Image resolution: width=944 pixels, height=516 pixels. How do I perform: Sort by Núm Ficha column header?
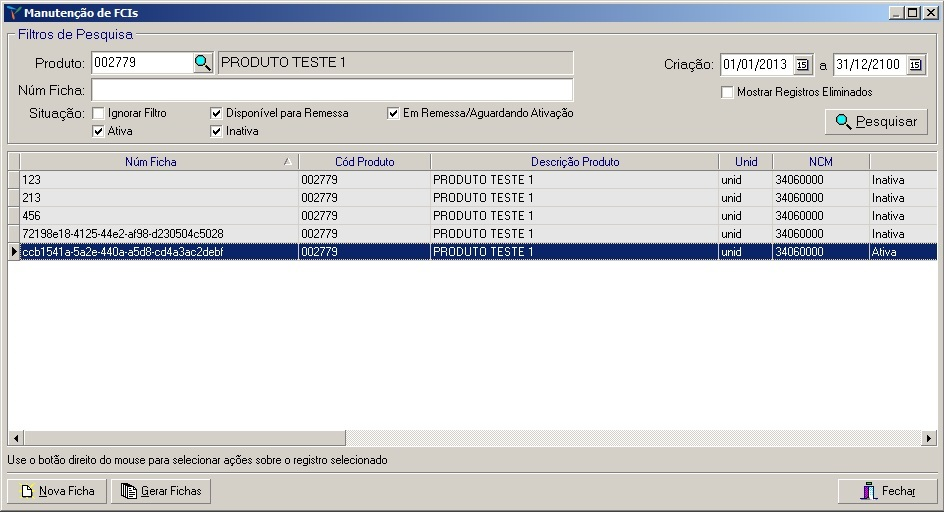click(x=150, y=161)
